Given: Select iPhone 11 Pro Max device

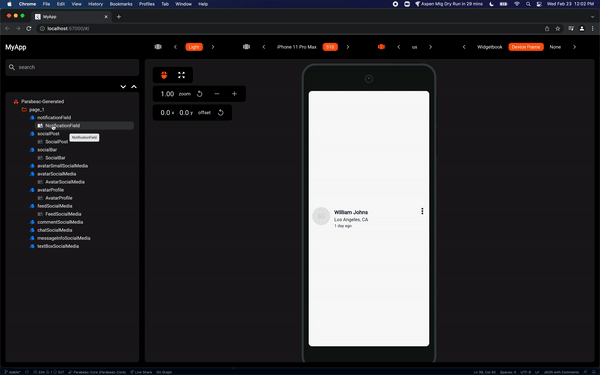Looking at the screenshot, I should tap(297, 47).
